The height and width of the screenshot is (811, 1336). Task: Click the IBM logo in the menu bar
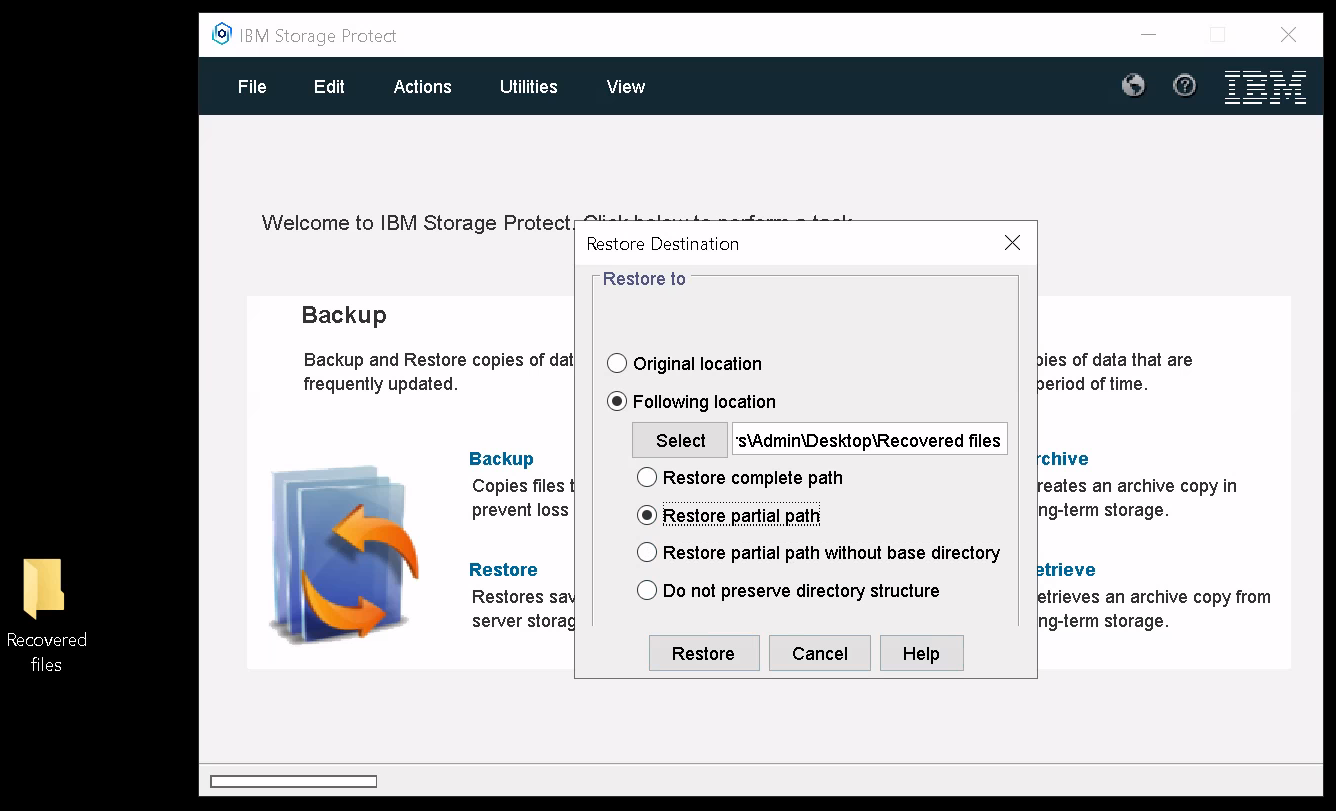(x=1265, y=87)
